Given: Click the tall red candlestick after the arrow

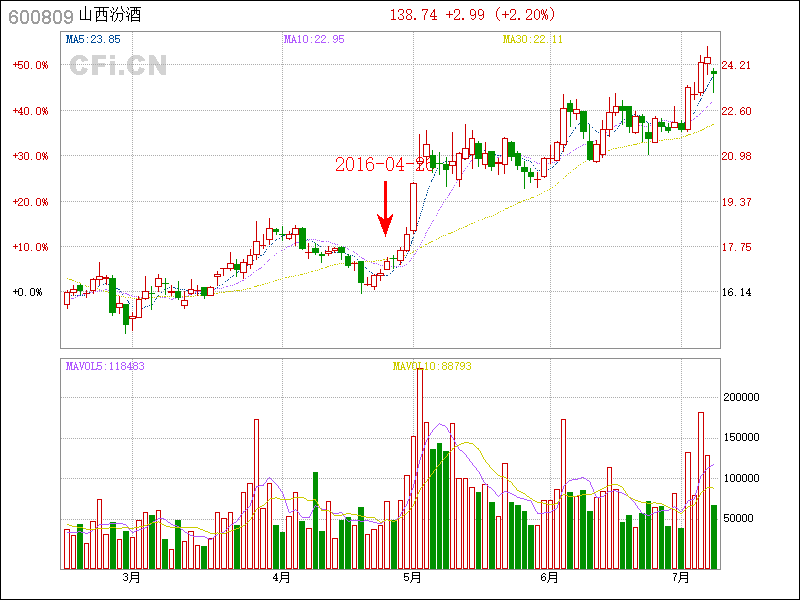Looking at the screenshot, I should pos(413,207).
